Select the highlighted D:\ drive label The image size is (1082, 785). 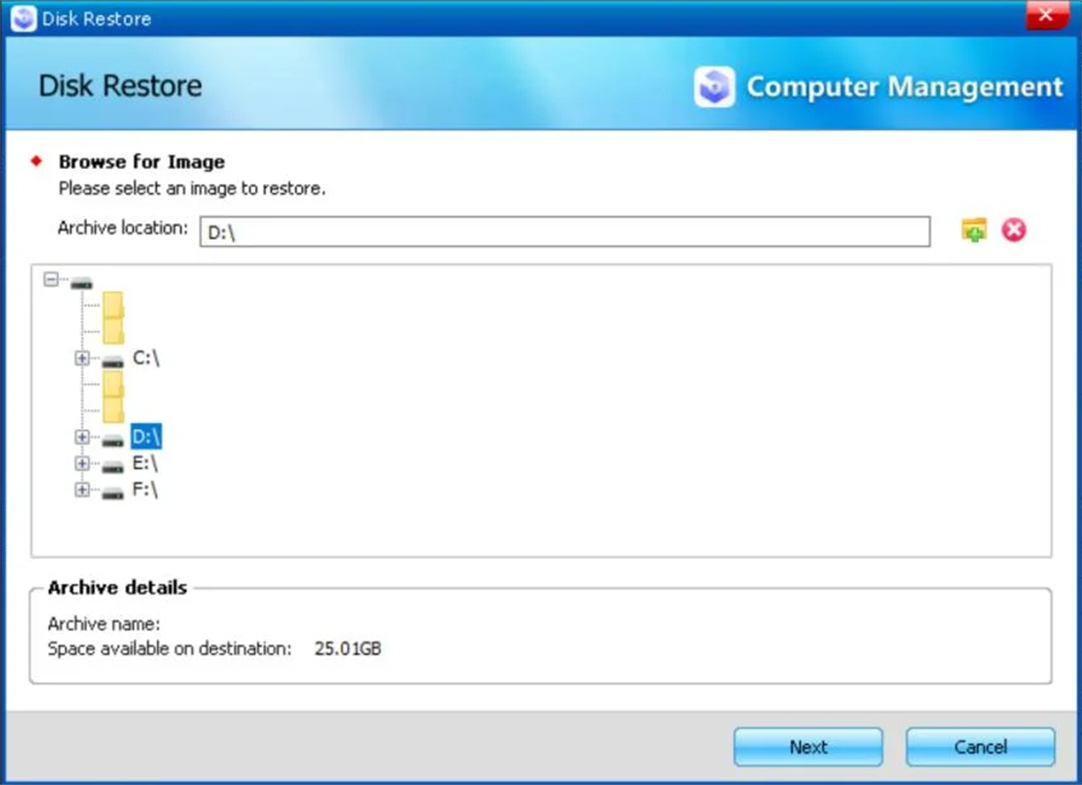click(x=146, y=437)
